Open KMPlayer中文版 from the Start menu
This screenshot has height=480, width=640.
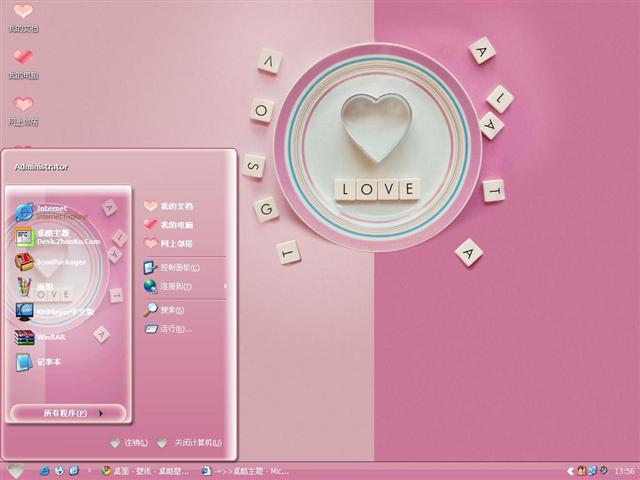tap(55, 312)
